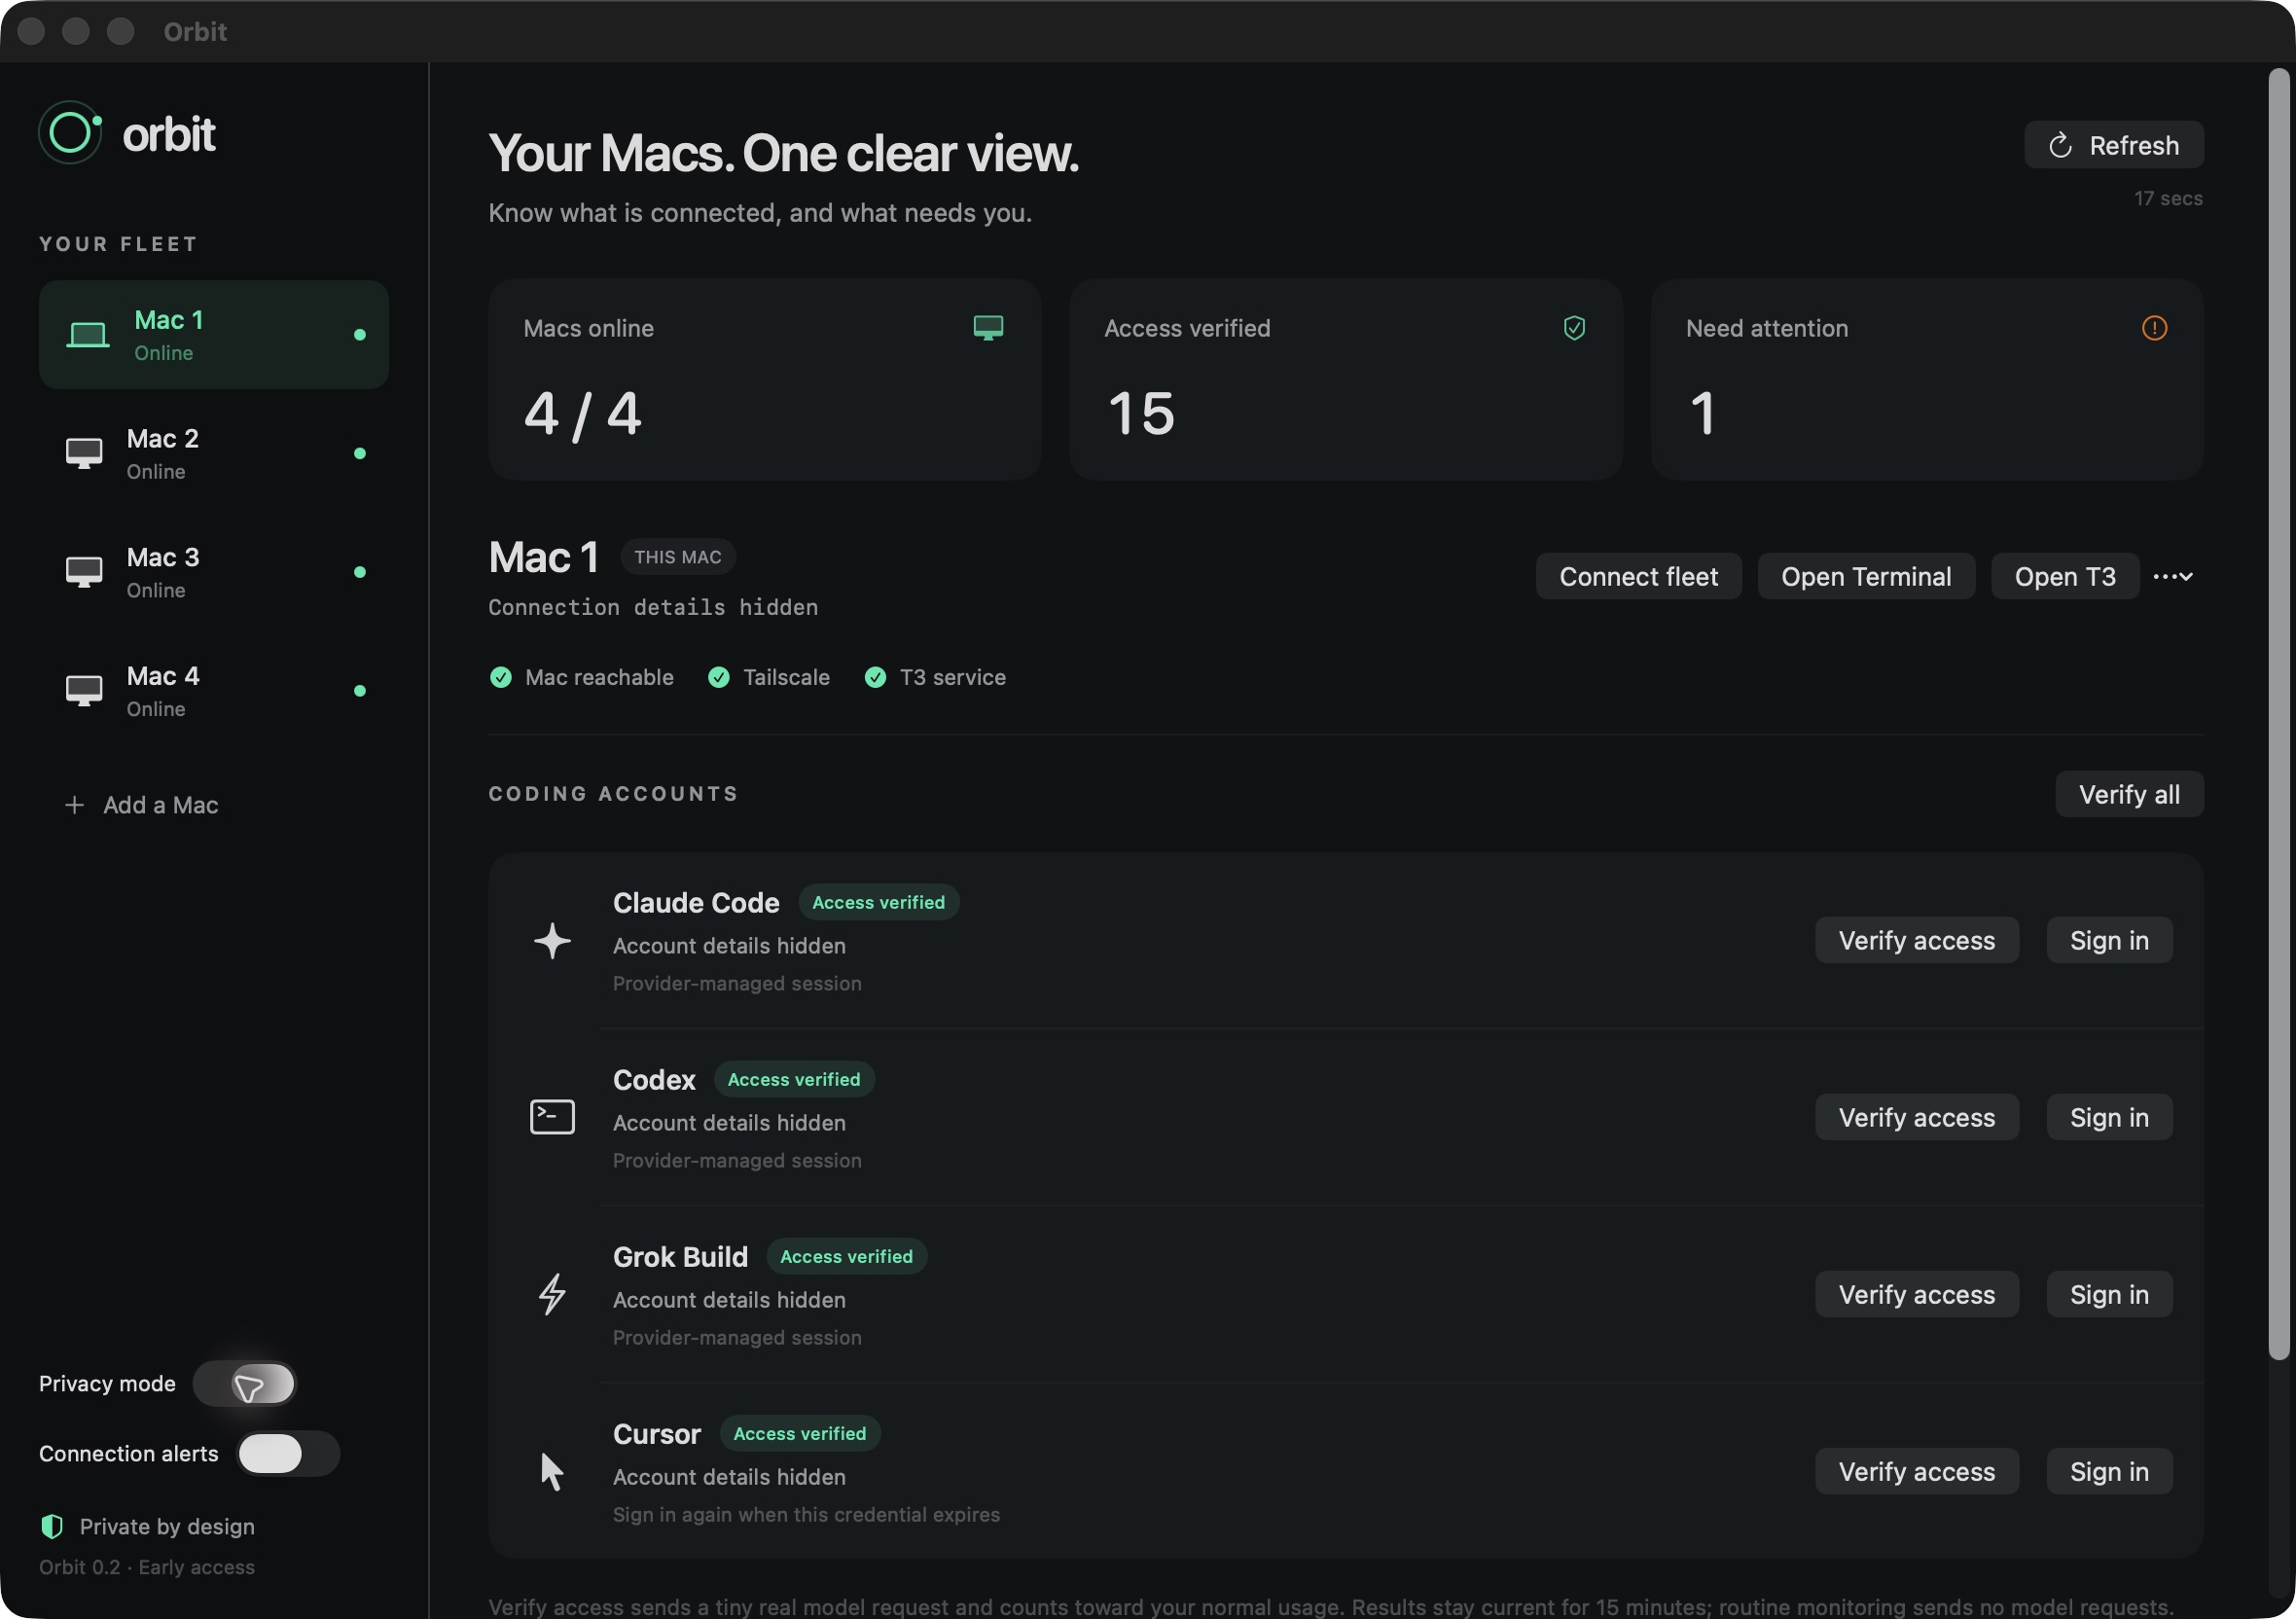The width and height of the screenshot is (2296, 1619).
Task: Click the Open T3 button
Action: (x=2065, y=576)
